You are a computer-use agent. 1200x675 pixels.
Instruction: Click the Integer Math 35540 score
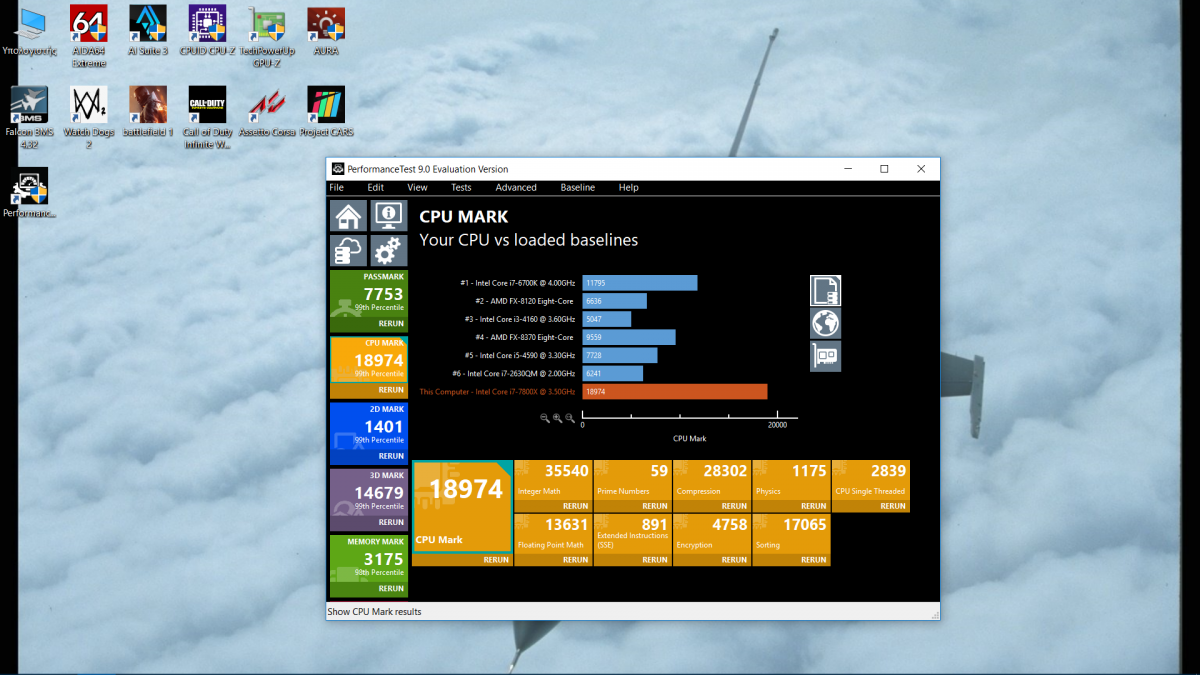click(x=566, y=471)
